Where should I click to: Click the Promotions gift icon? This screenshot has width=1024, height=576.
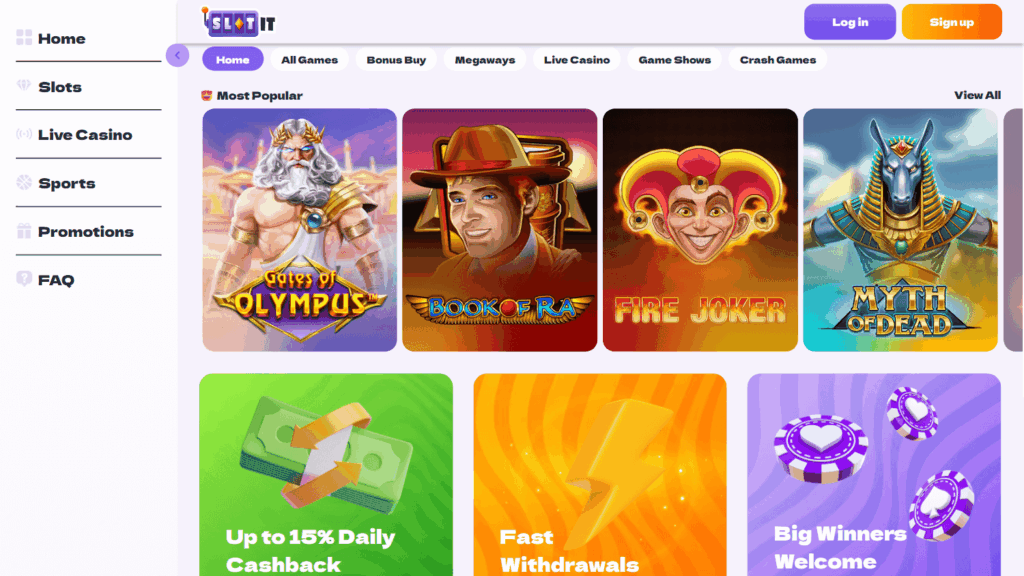tap(24, 231)
